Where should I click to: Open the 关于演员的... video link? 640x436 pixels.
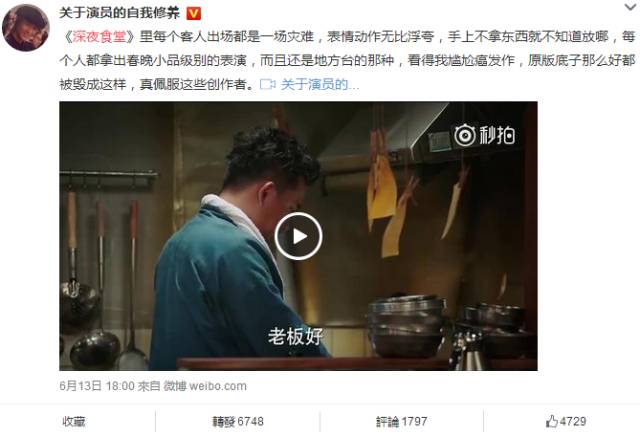(320, 85)
